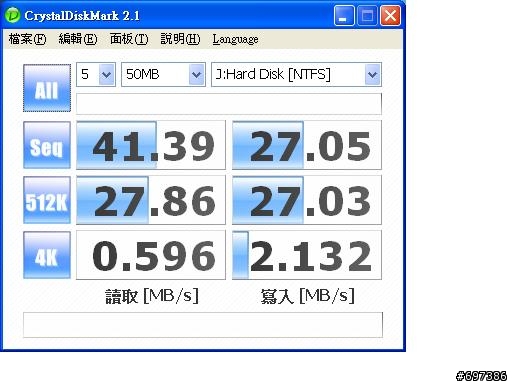This screenshot has height=384, width=512.
Task: Click the Seq write result 27.05
Action: [x=307, y=145]
